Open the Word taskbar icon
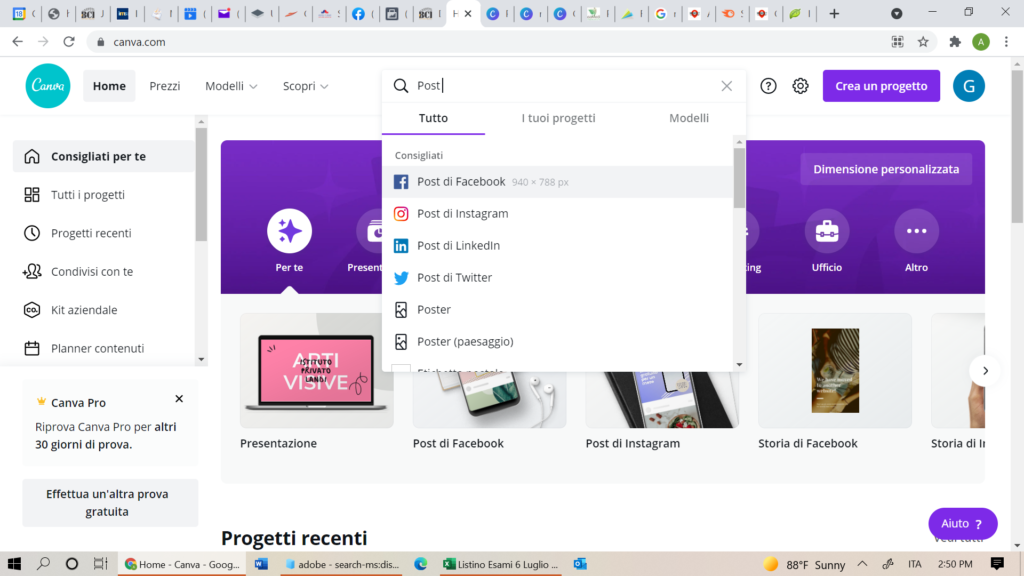 (261, 564)
